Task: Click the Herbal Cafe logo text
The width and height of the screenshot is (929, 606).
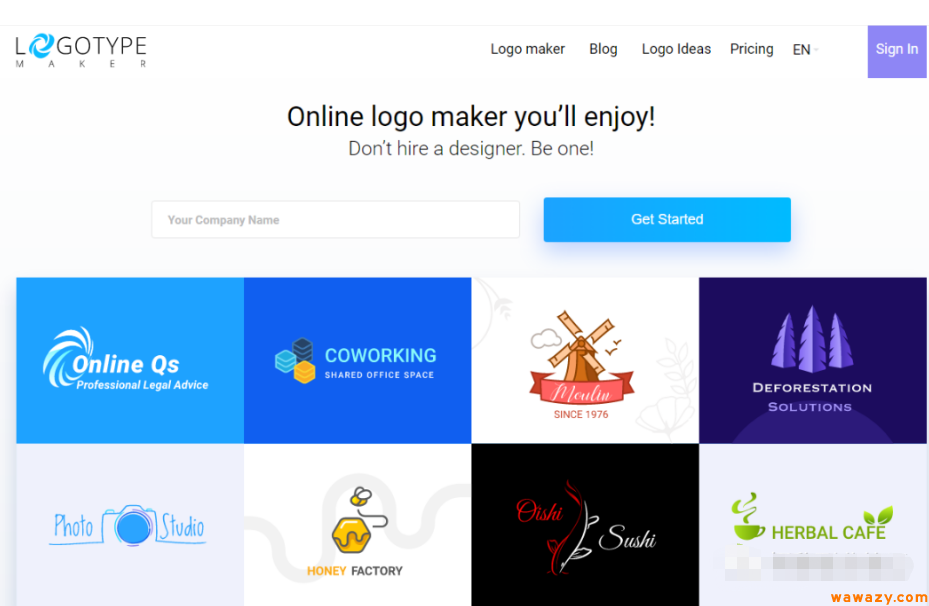Action: tap(828, 533)
